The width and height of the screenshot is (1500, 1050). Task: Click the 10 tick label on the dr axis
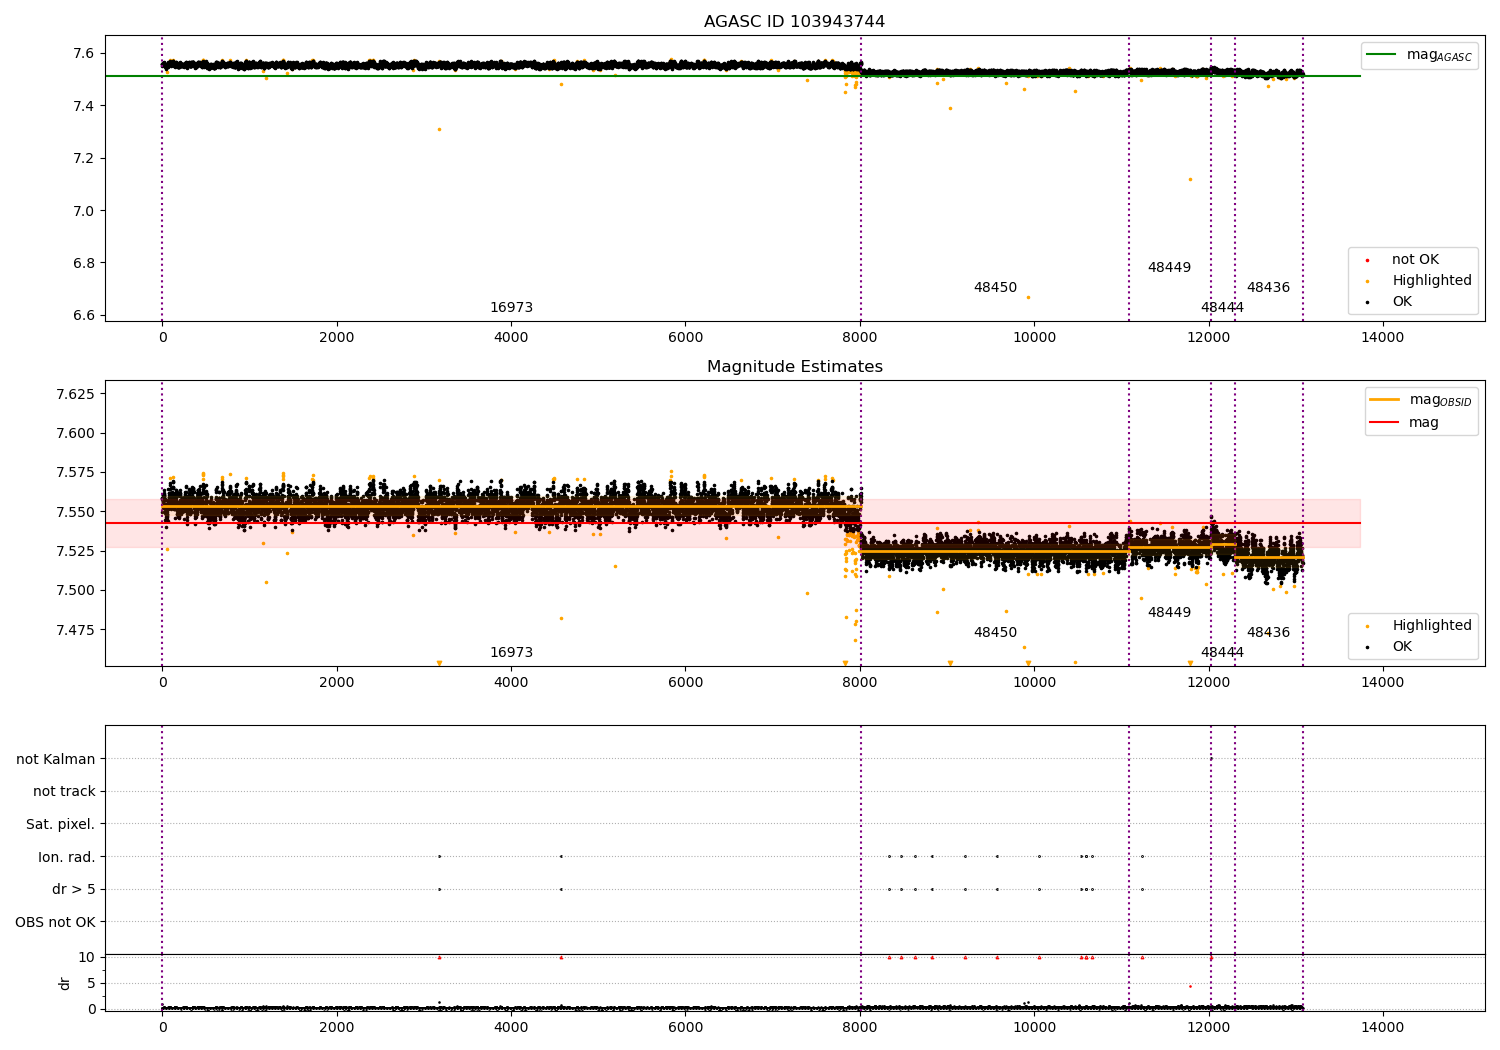click(x=88, y=957)
